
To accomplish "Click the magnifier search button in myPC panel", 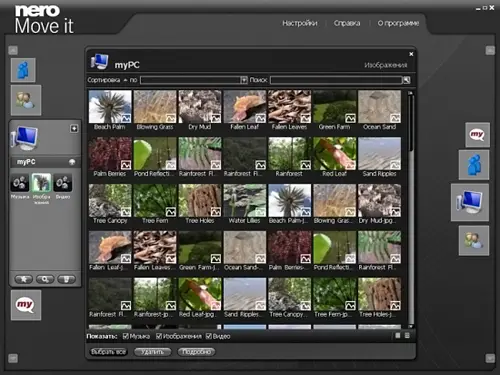I will 45,279.
